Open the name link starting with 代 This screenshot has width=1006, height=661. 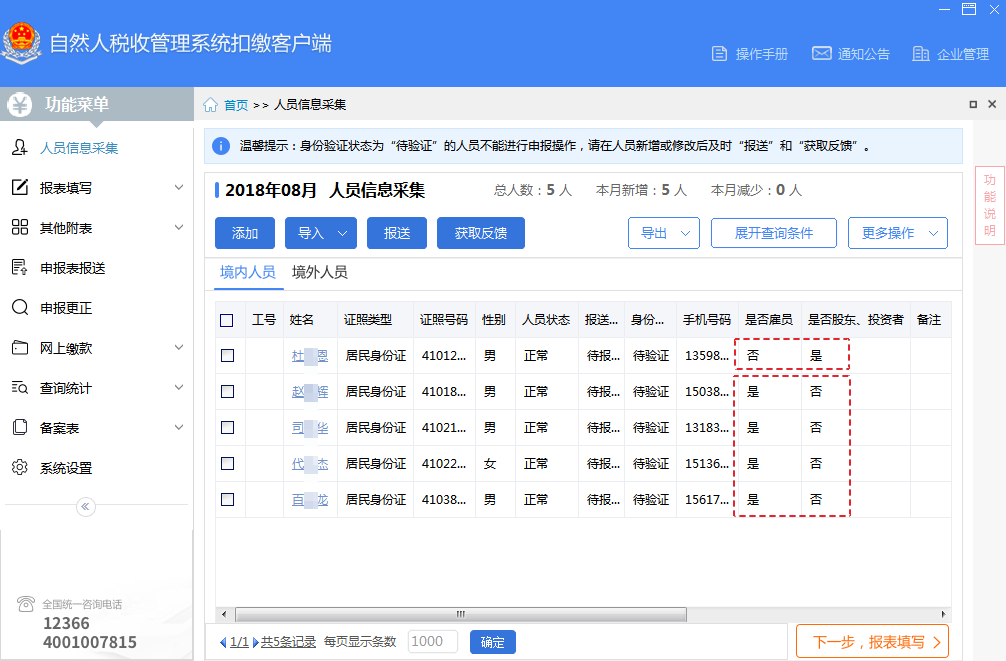pos(310,463)
